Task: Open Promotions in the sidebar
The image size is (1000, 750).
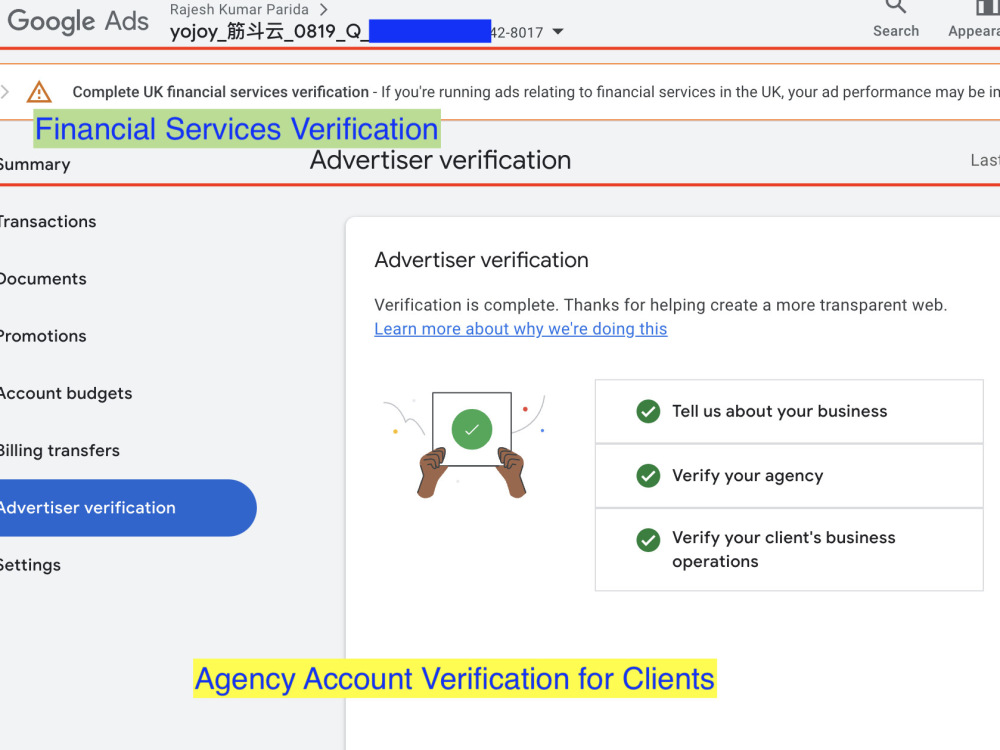Action: 43,336
